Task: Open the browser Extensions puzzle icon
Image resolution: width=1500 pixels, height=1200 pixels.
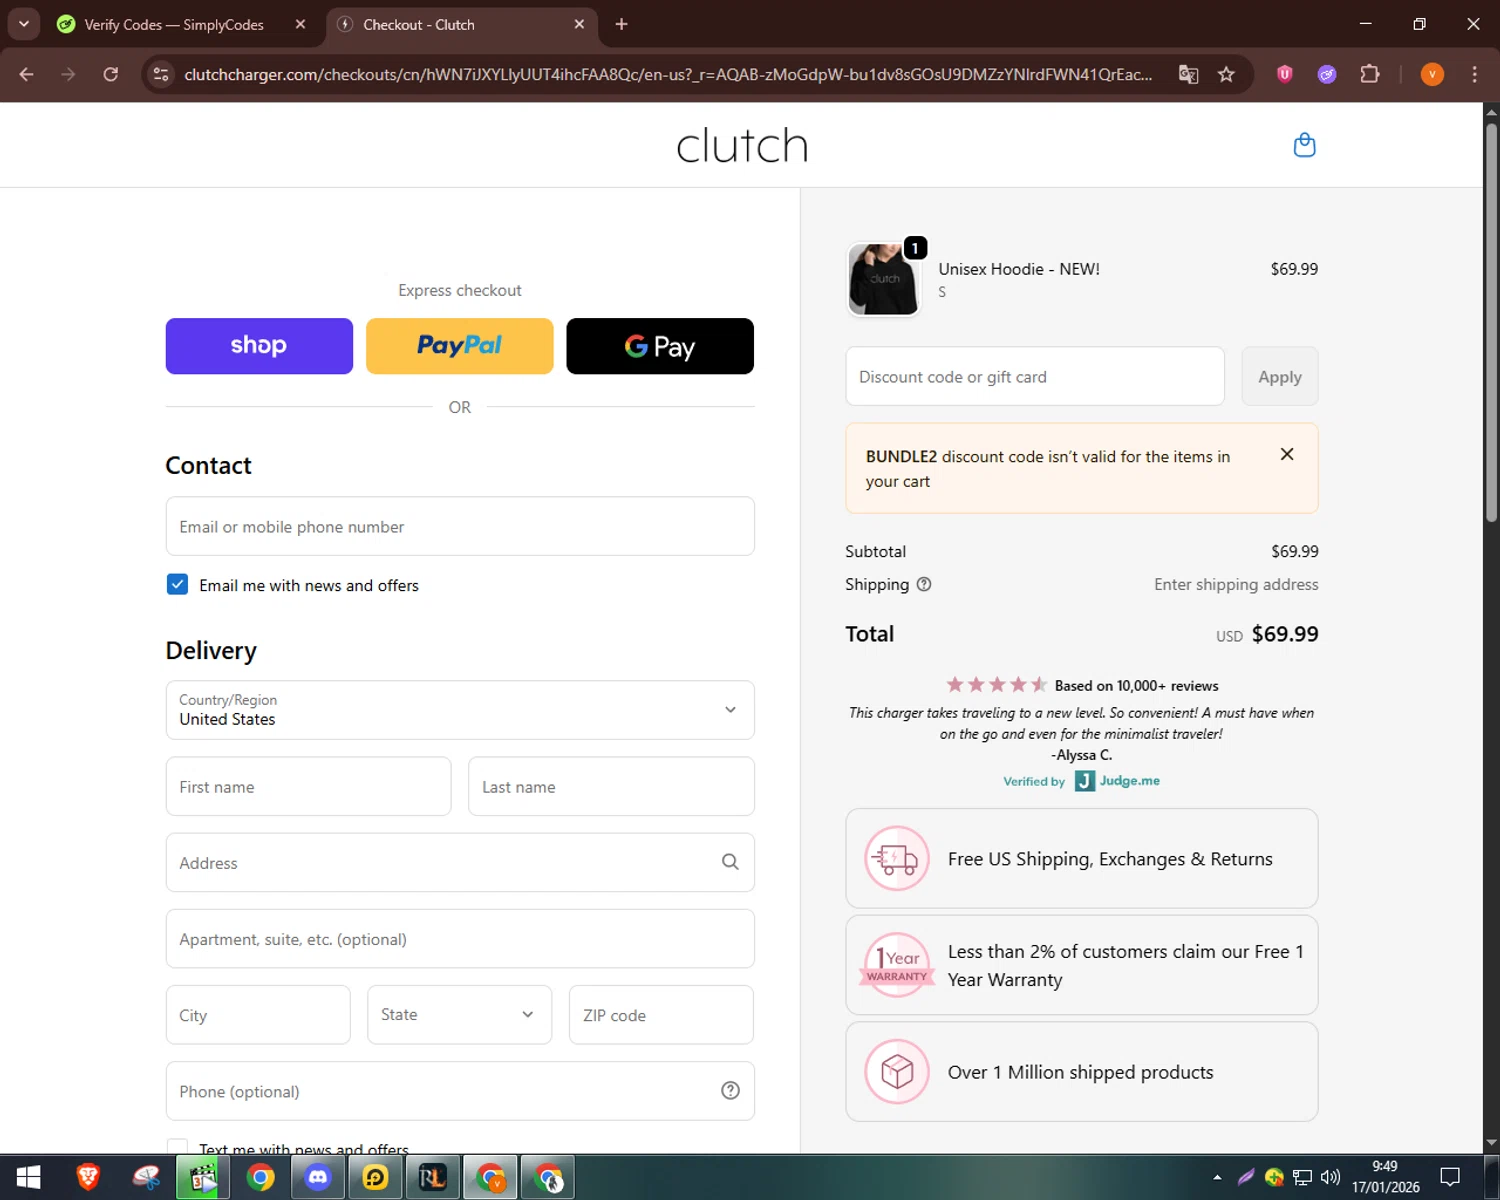Action: point(1370,74)
